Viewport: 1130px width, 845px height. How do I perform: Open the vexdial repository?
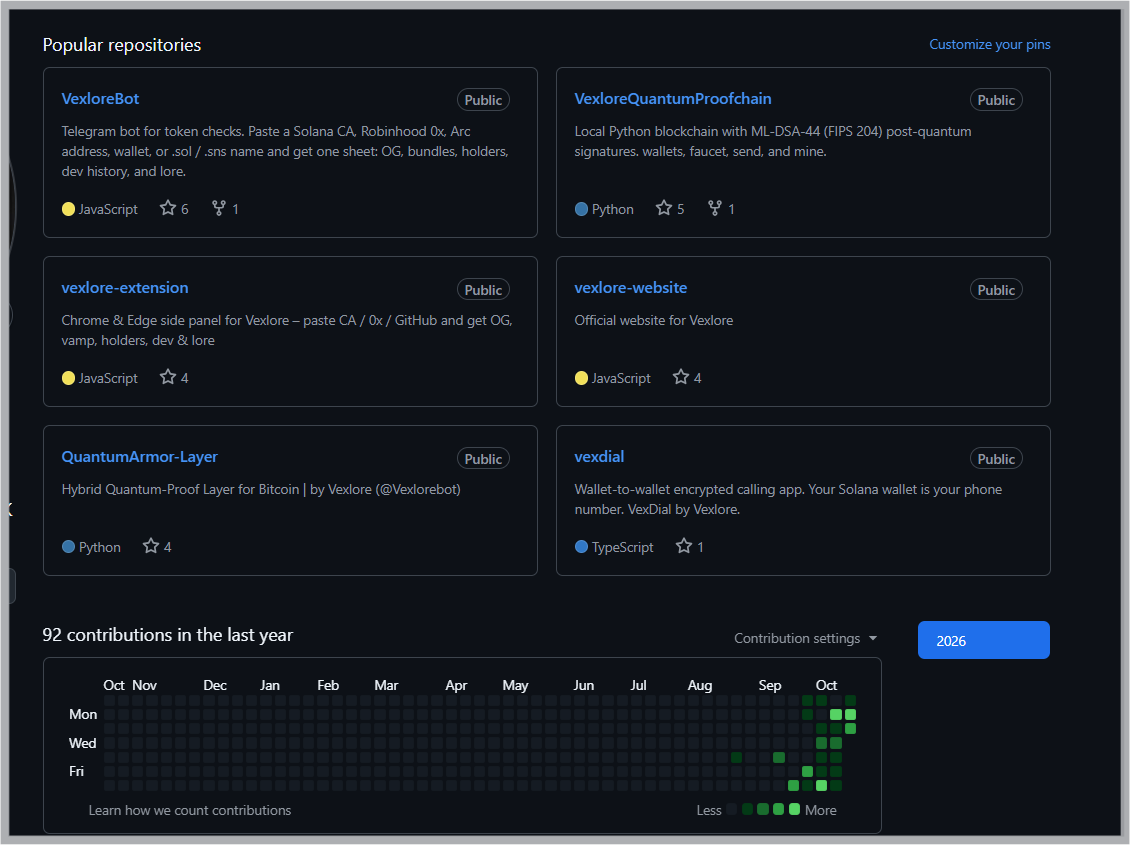point(599,457)
